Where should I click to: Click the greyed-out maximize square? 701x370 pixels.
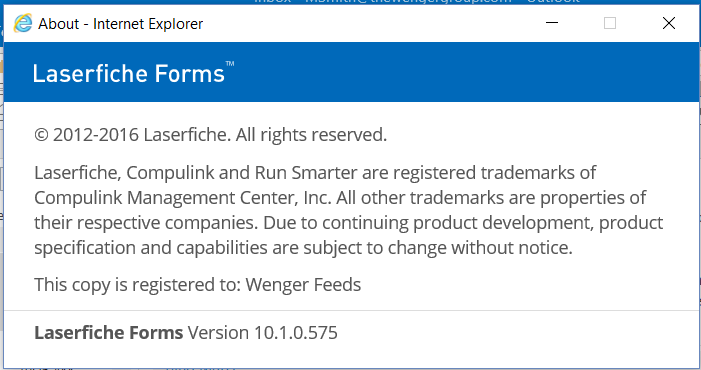(610, 23)
